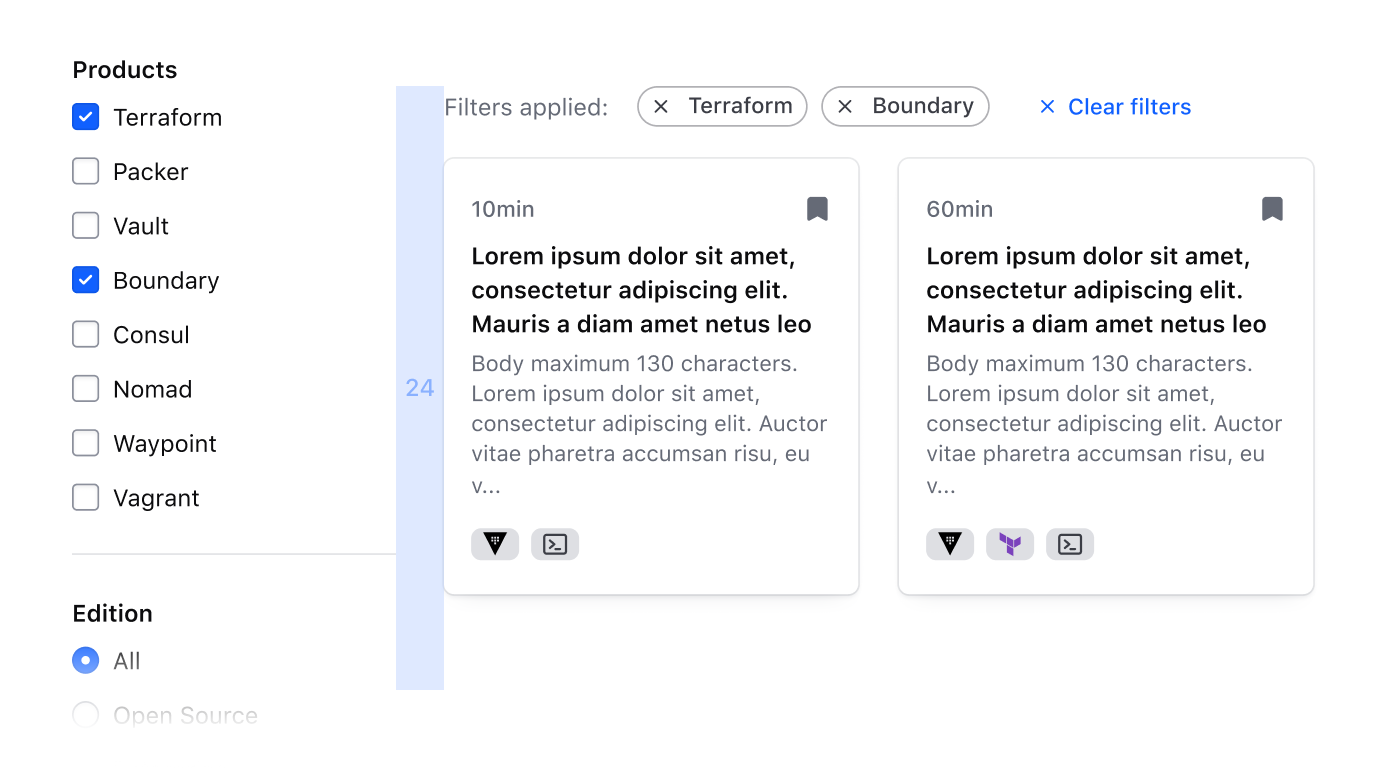The height and width of the screenshot is (768, 1386).
Task: Select the Nomad product filter
Action: click(86, 389)
